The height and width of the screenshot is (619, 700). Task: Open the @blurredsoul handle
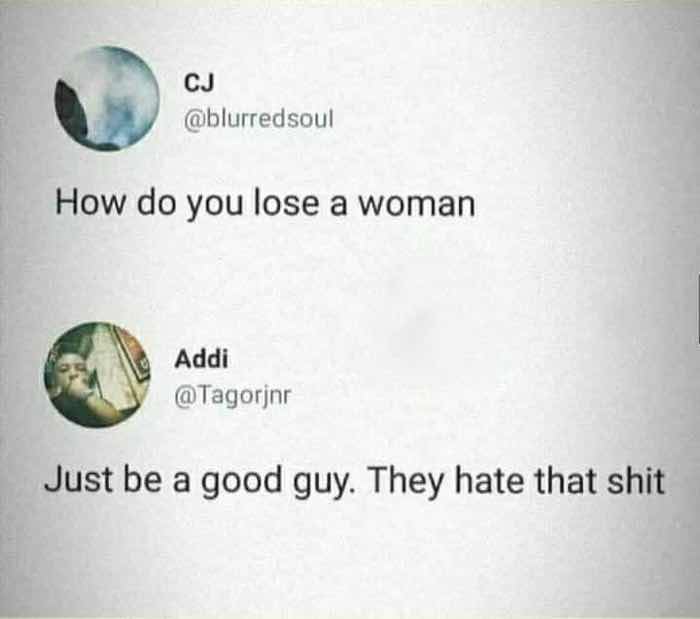[259, 119]
